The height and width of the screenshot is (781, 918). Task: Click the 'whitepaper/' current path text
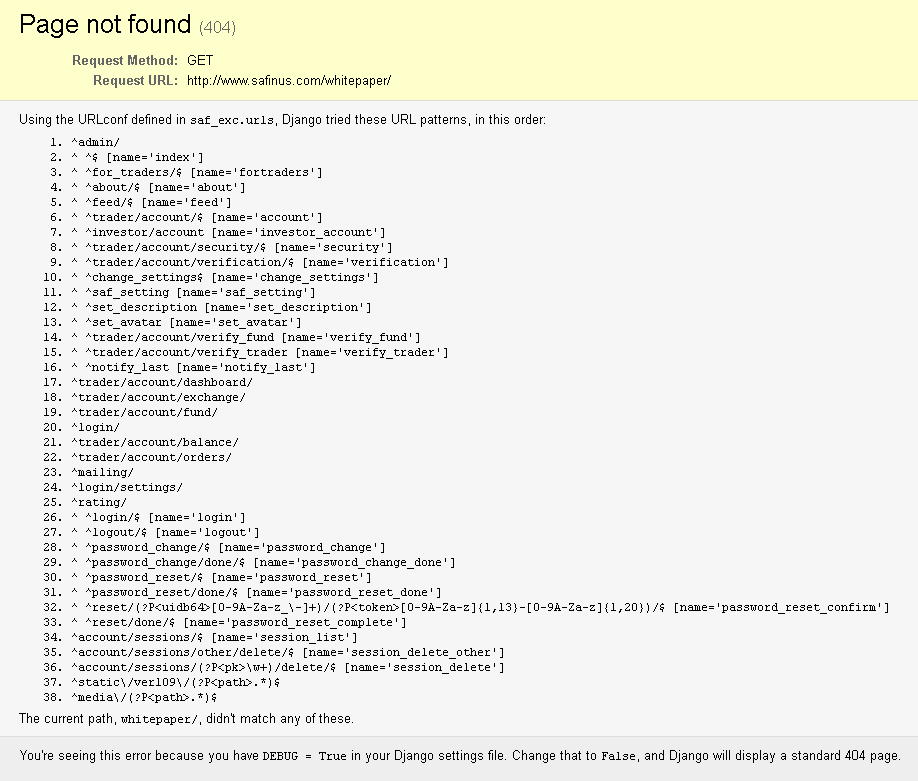pyautogui.click(x=159, y=719)
